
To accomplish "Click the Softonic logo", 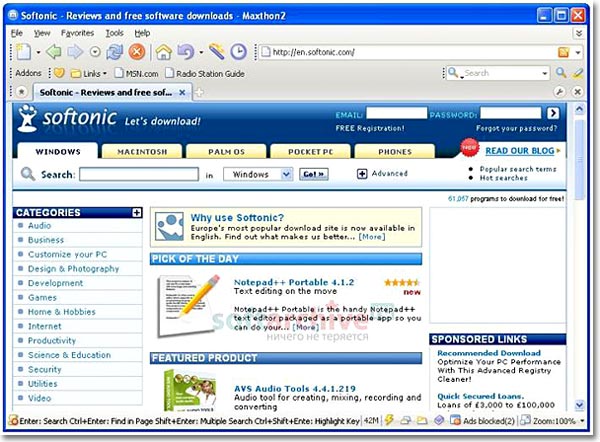I will (67, 118).
